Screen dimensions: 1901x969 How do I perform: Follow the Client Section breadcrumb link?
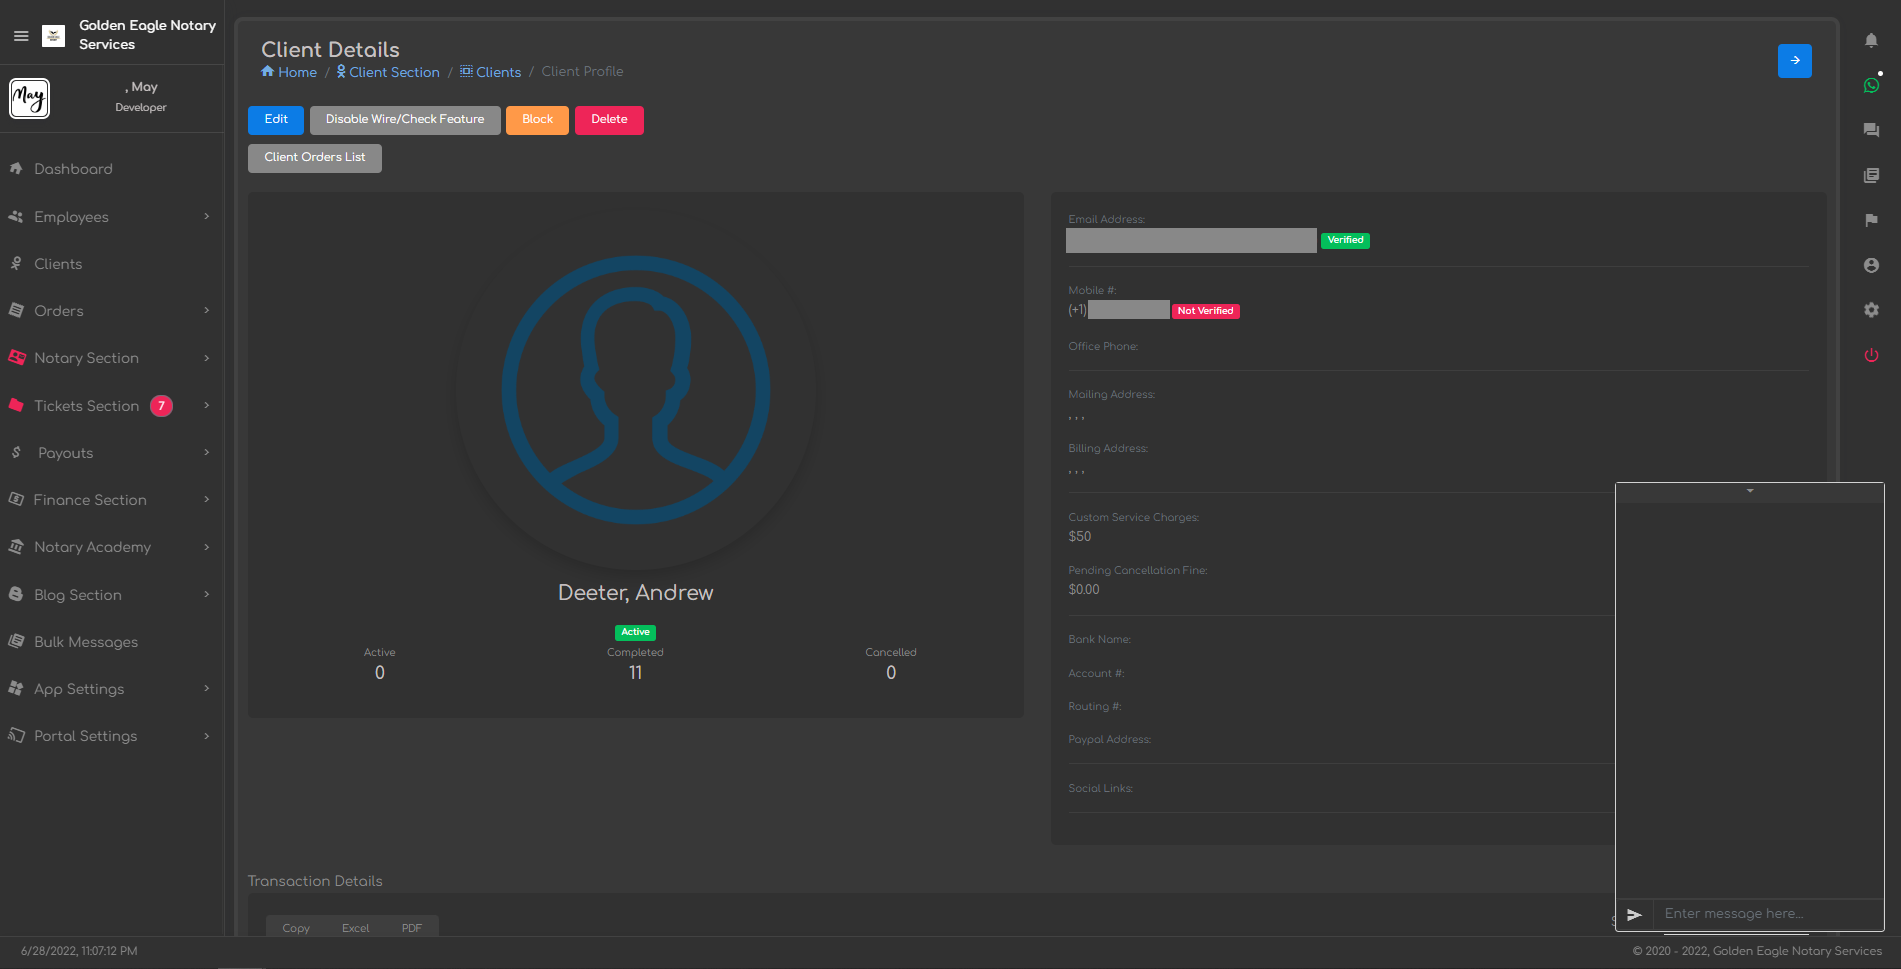[393, 72]
